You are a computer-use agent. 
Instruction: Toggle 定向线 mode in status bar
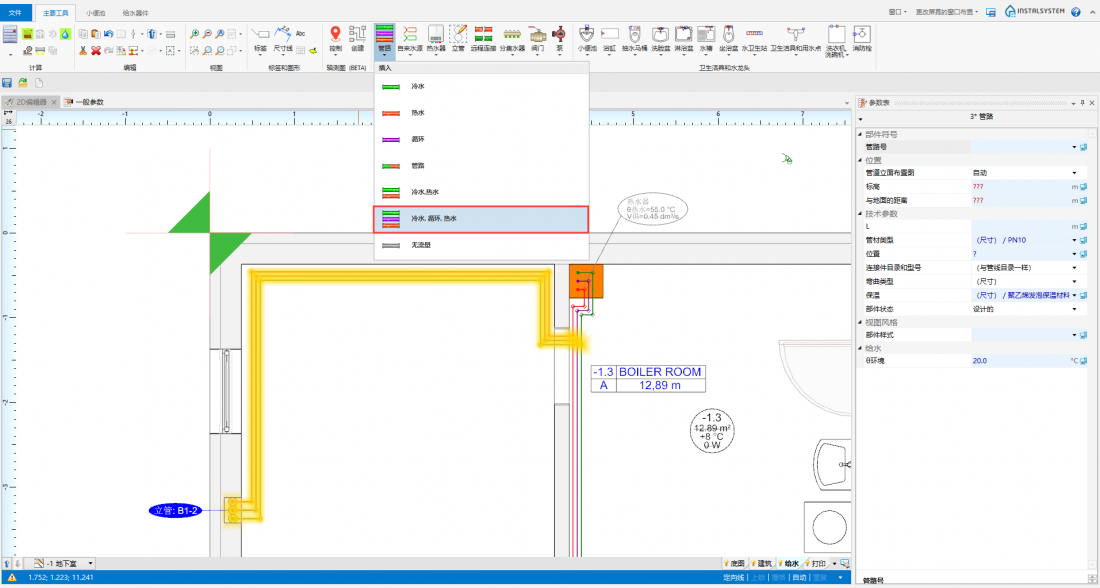pos(733,578)
